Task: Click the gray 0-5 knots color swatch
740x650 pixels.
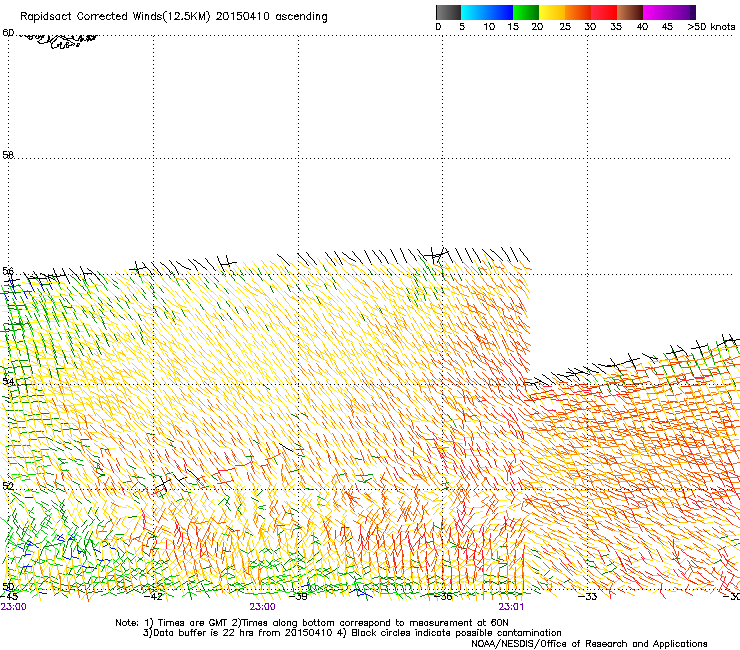Action: [448, 12]
